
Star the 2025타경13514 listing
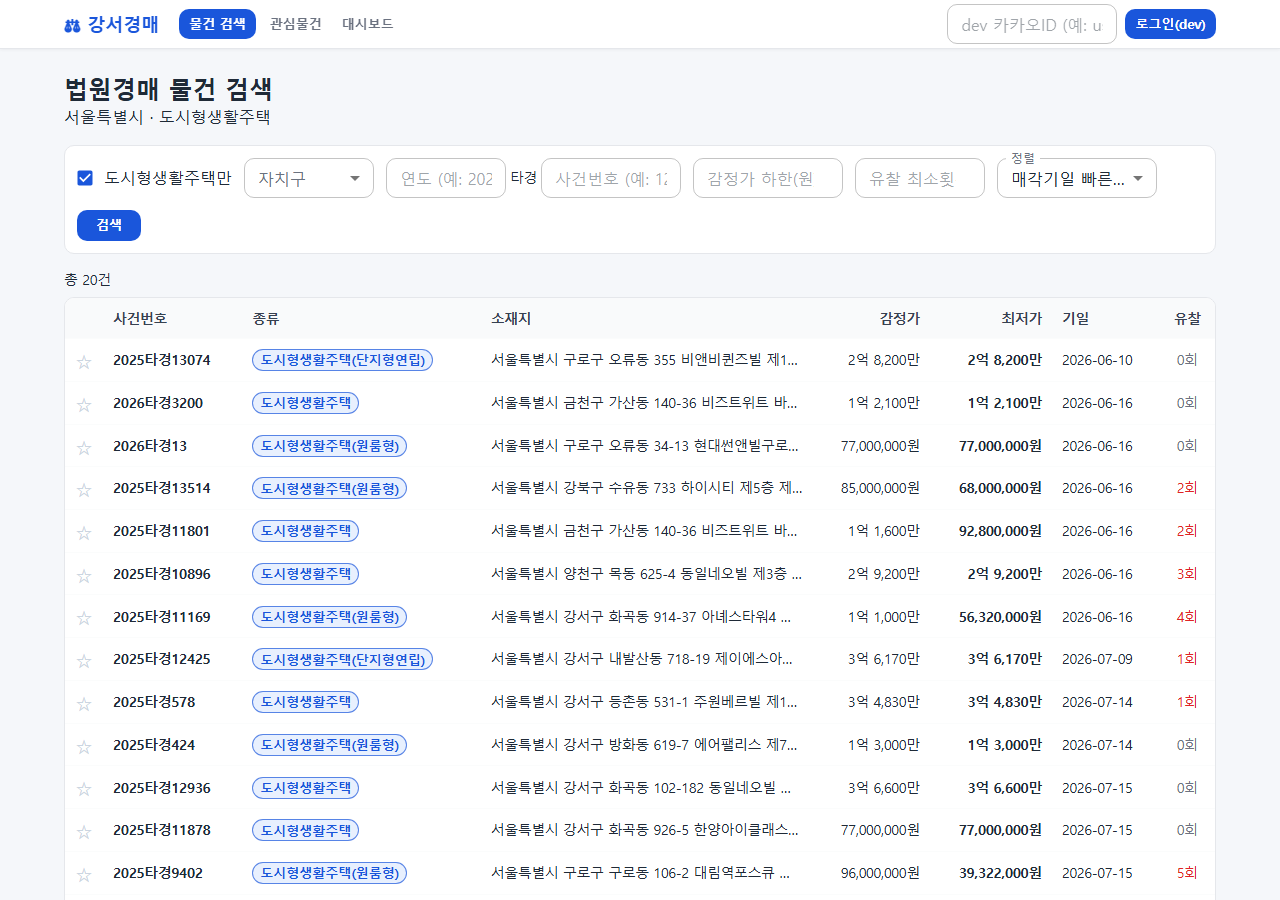tap(84, 490)
